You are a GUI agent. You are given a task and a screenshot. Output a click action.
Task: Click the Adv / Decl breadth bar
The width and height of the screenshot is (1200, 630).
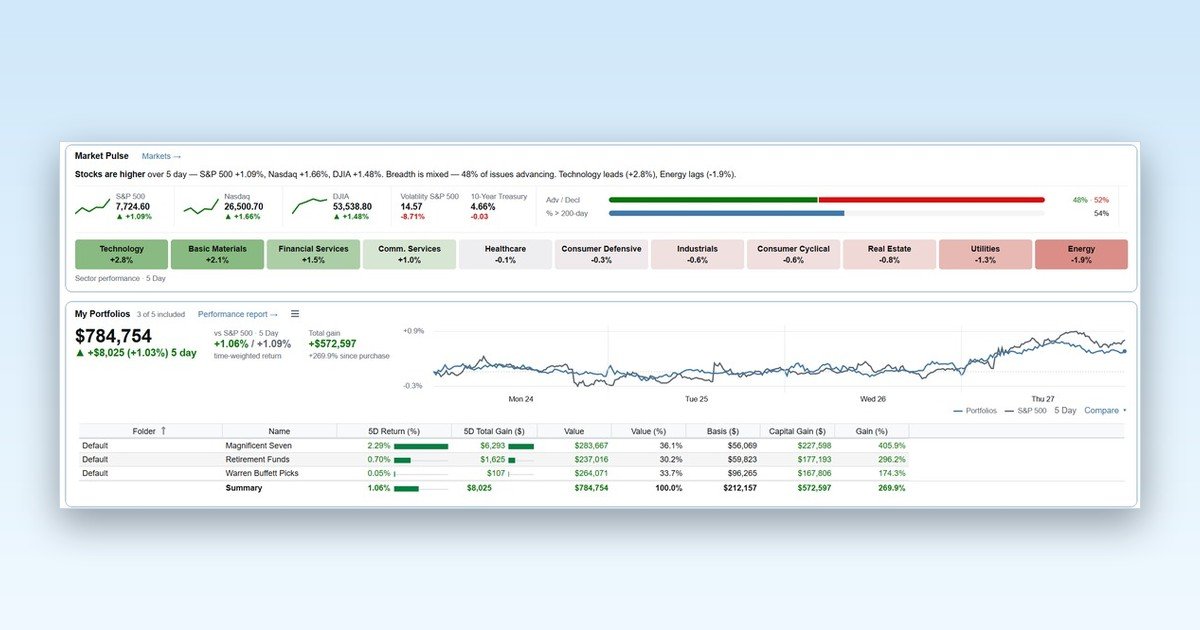(x=827, y=200)
